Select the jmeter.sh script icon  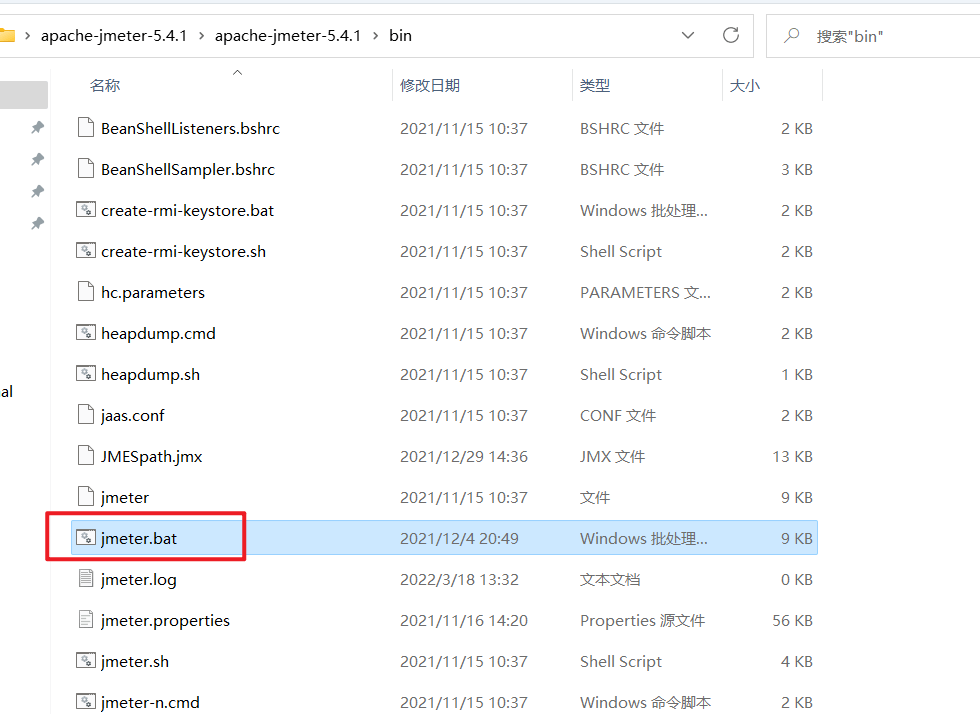[x=86, y=660]
